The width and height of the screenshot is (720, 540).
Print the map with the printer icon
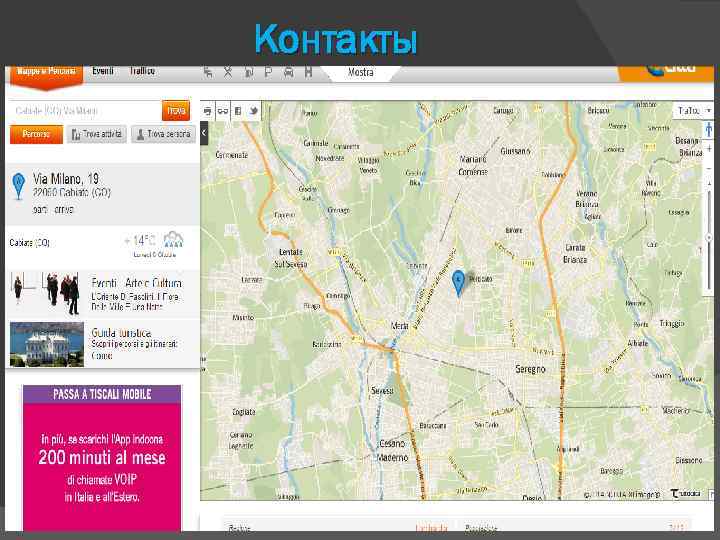(x=208, y=111)
